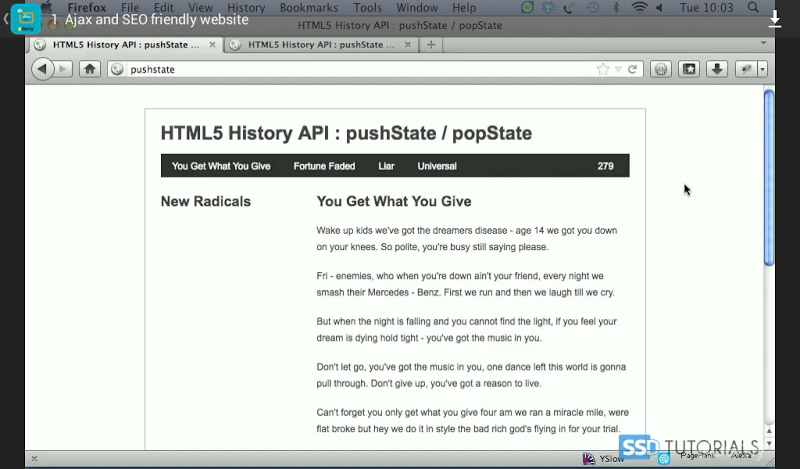This screenshot has width=800, height=469.
Task: Open You Get What You Give nav link
Action: coord(221,166)
